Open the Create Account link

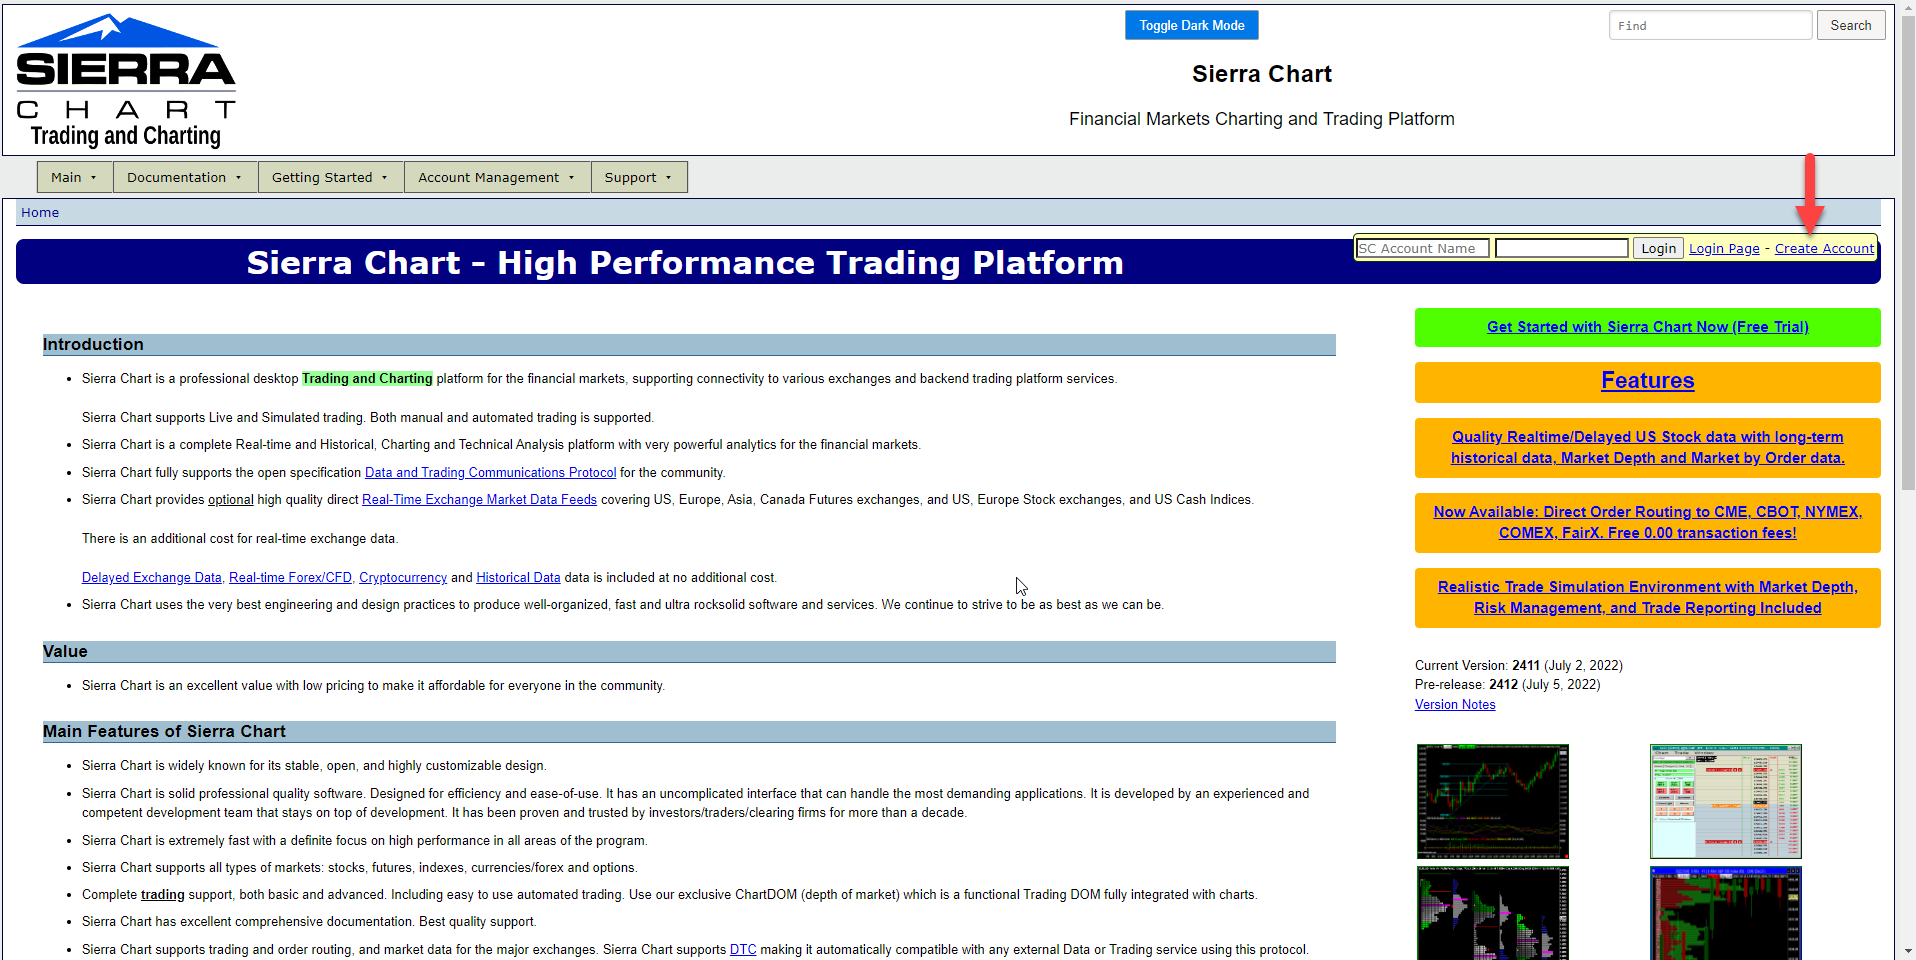point(1824,249)
